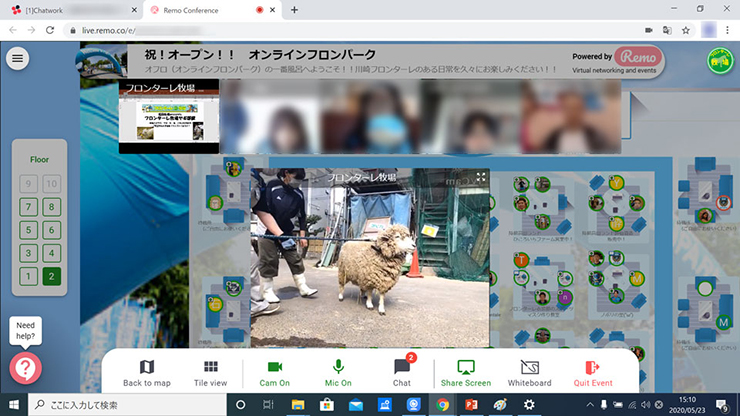Screen dimensions: 740x416
Task: Click the purple n avatar at the table
Action: coord(565,297)
